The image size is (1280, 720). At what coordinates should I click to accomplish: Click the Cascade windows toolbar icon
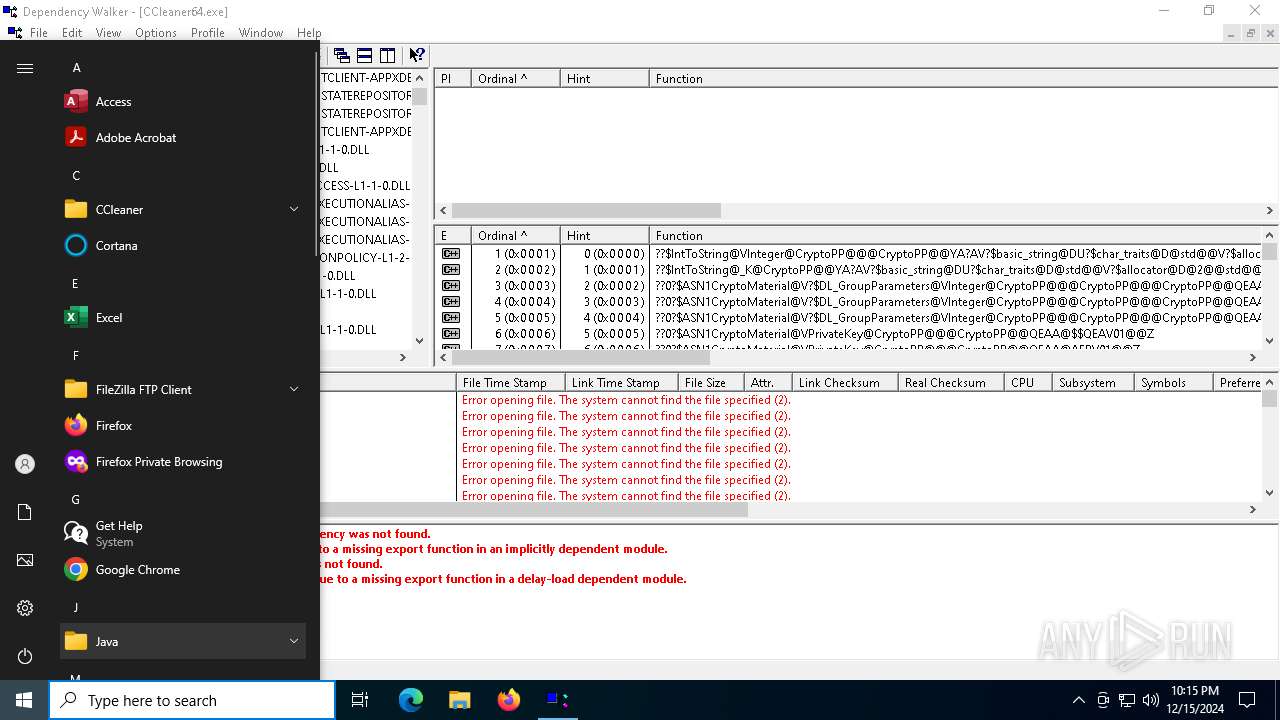(x=342, y=55)
